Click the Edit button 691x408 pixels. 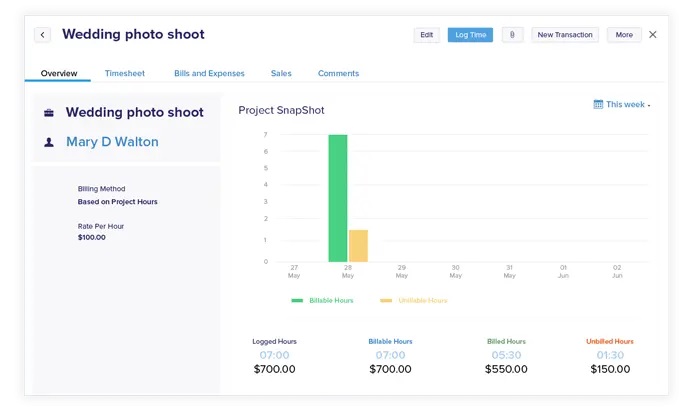point(426,35)
